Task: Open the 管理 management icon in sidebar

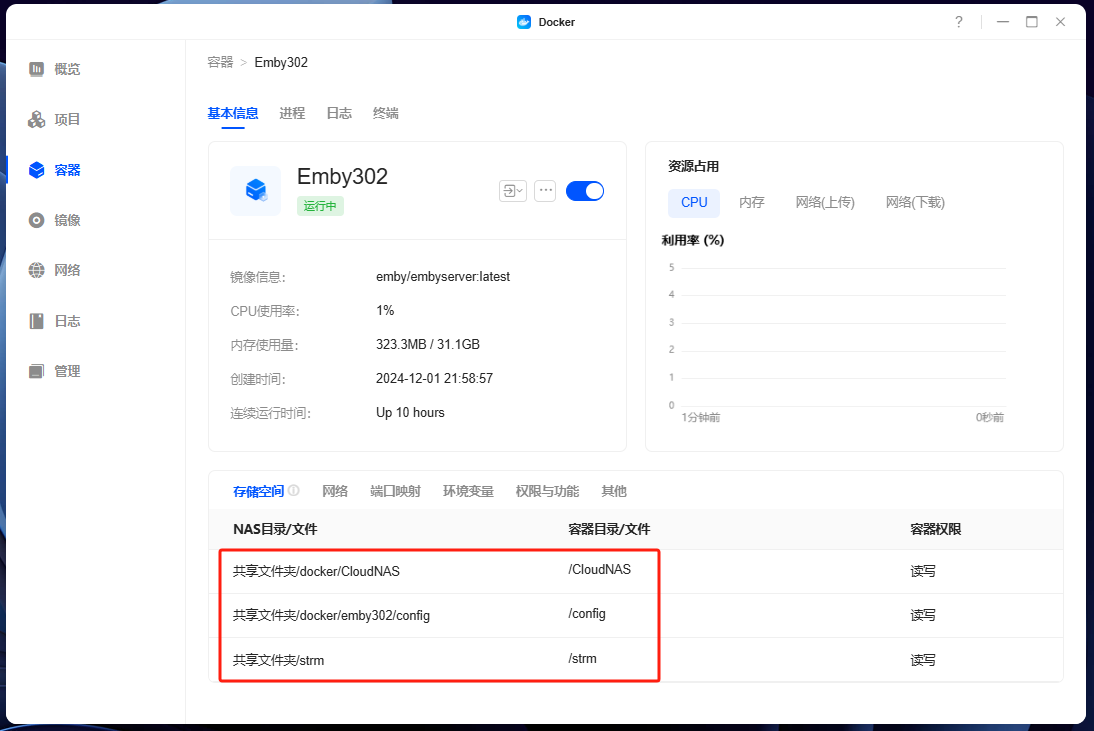Action: tap(36, 371)
